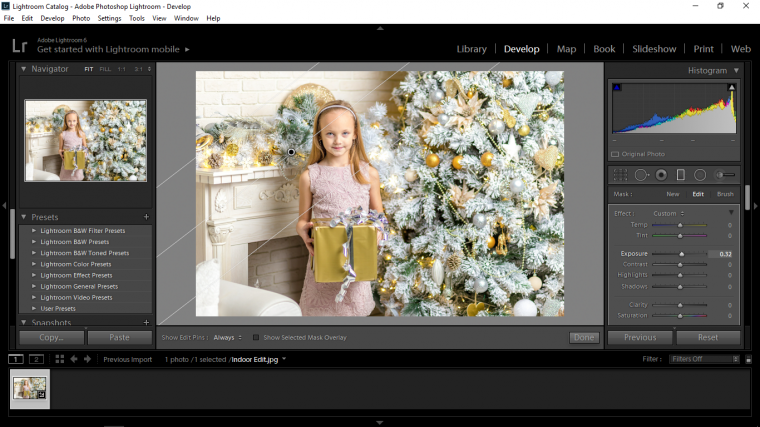Select the Crop Overlay tool icon
The image size is (760, 427).
(x=620, y=175)
